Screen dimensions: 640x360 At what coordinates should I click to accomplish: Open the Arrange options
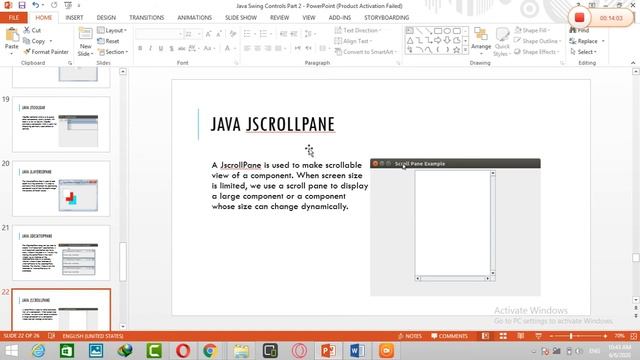(x=481, y=40)
